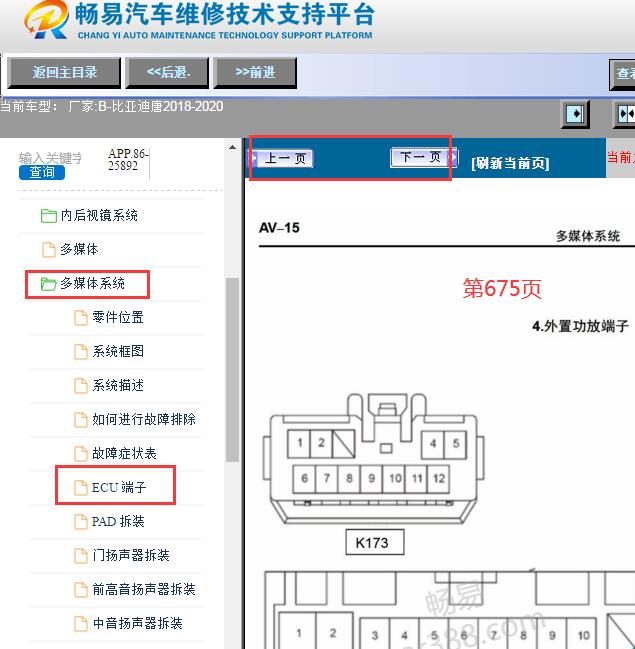Image resolution: width=635 pixels, height=649 pixels.
Task: Click the document icon beside PAD 拆装
Action: [x=81, y=522]
